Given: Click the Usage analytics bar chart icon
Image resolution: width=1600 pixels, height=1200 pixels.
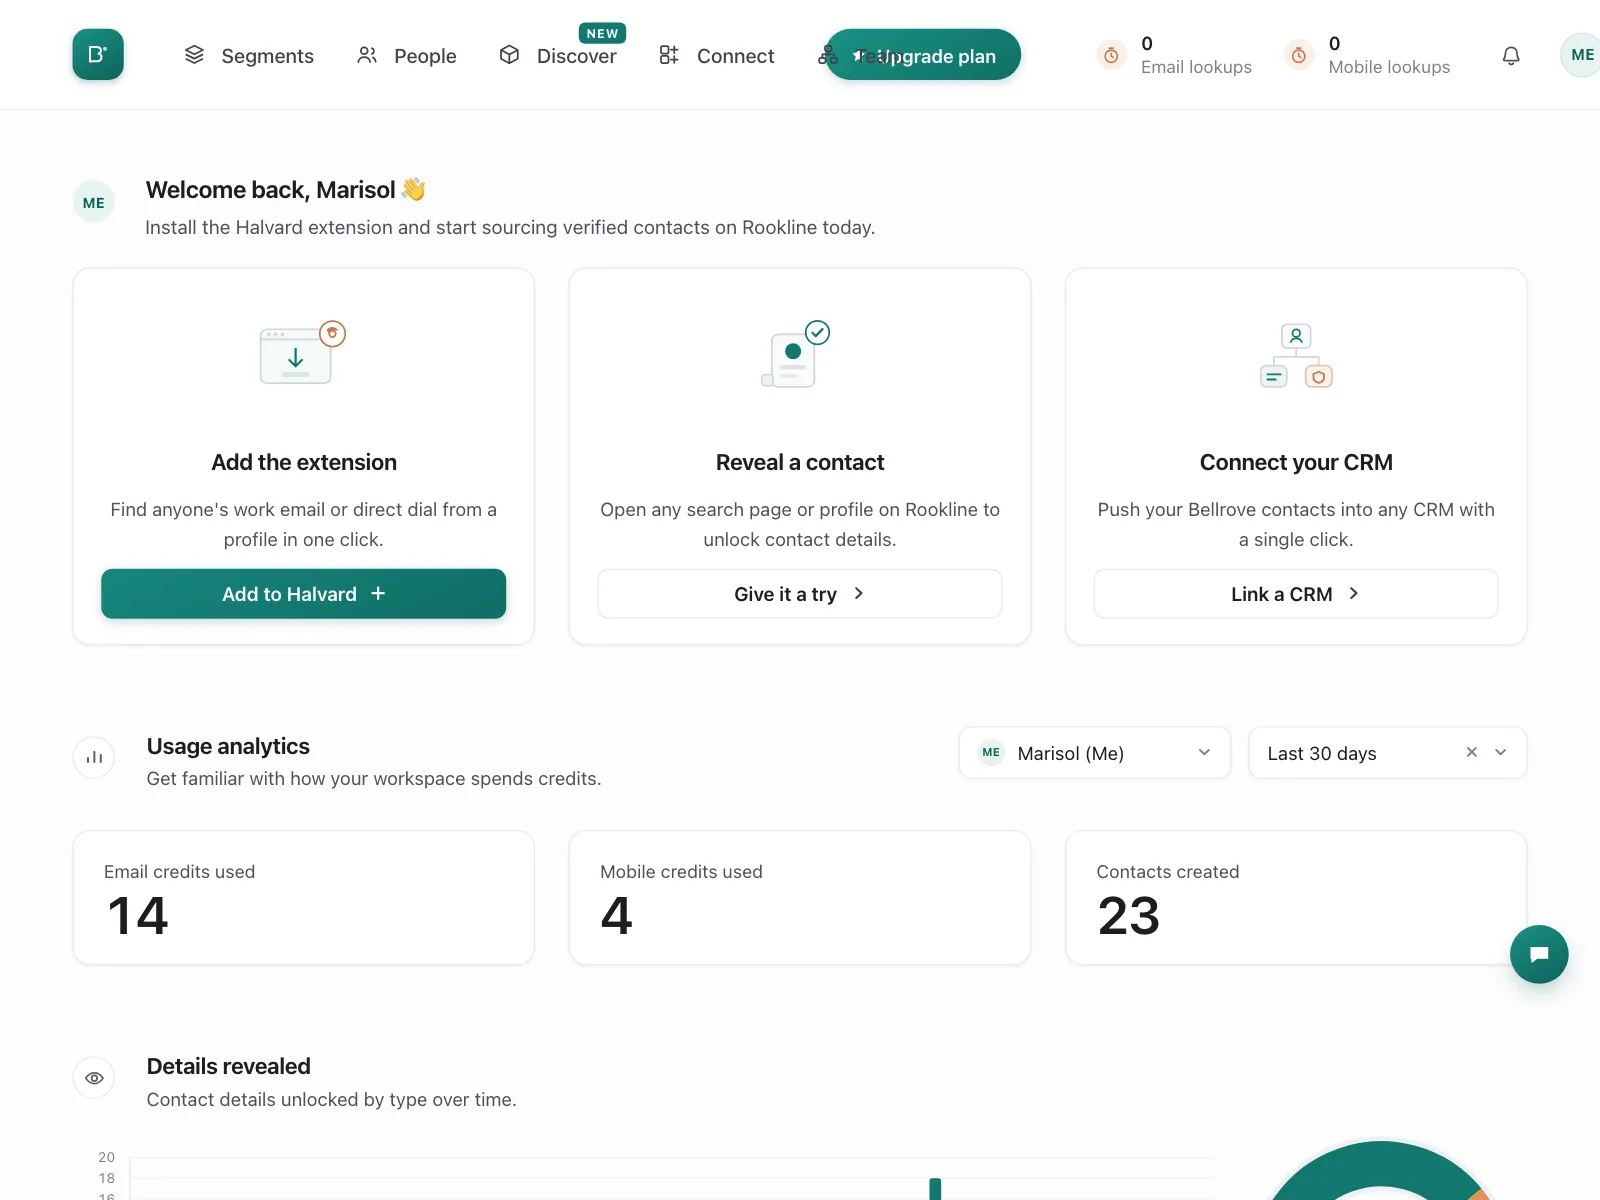Looking at the screenshot, I should (x=94, y=757).
